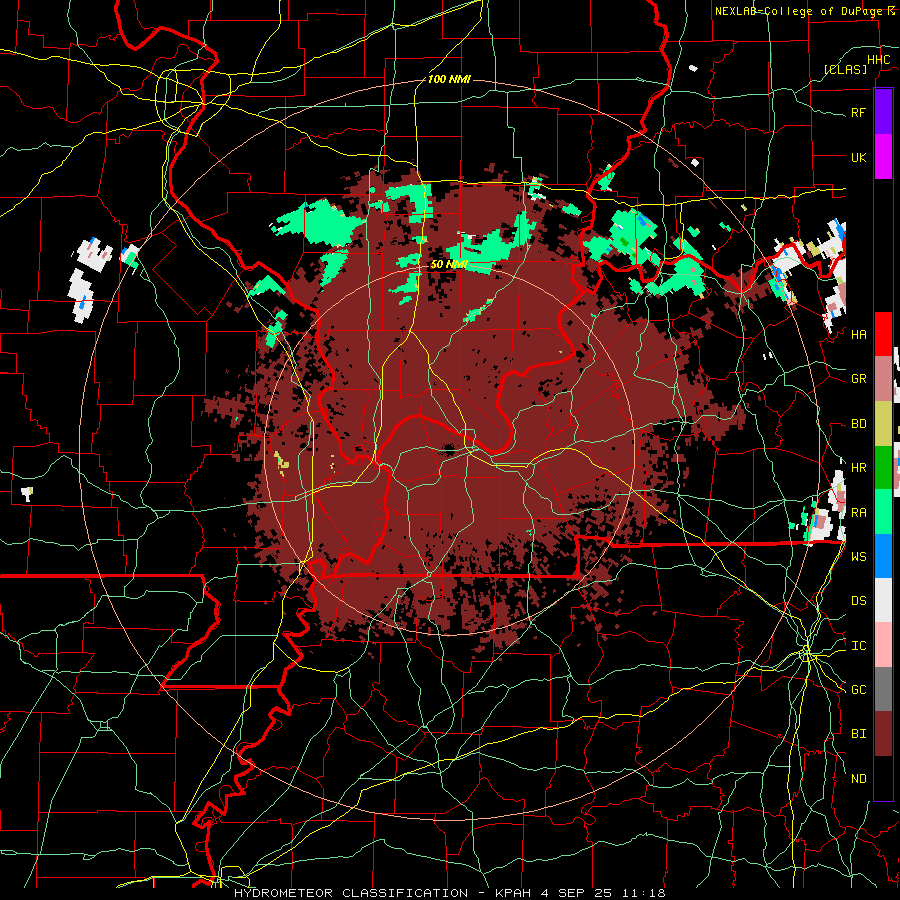Image resolution: width=900 pixels, height=900 pixels.
Task: Click the BD legend label
Action: [858, 424]
